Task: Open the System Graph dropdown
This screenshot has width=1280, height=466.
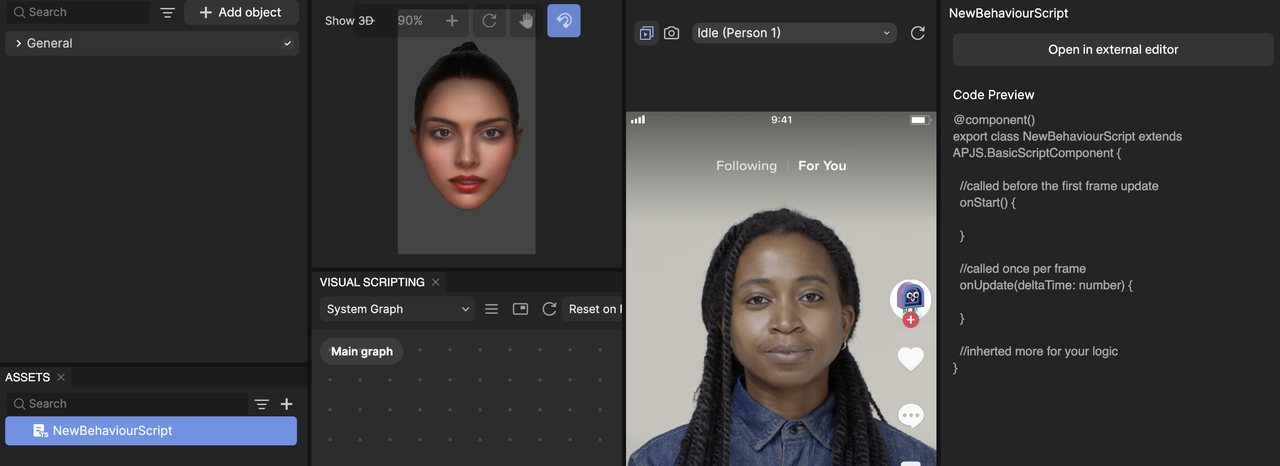Action: pos(397,309)
